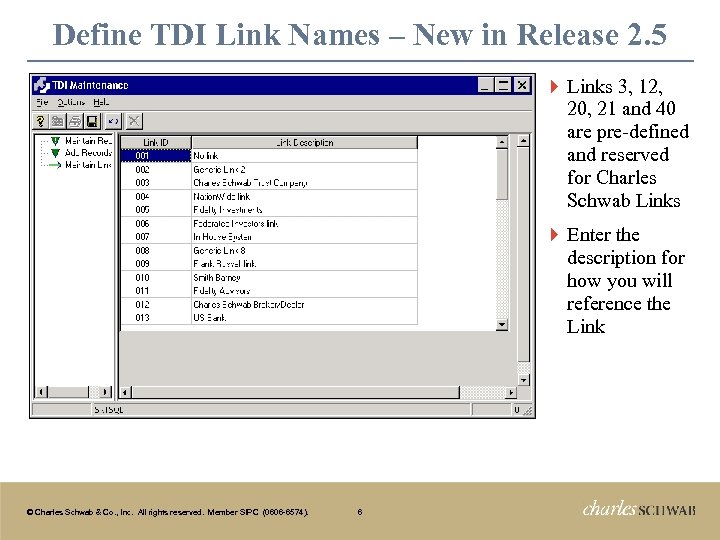
Task: Select the Add Records tree item
Action: [x=88, y=152]
